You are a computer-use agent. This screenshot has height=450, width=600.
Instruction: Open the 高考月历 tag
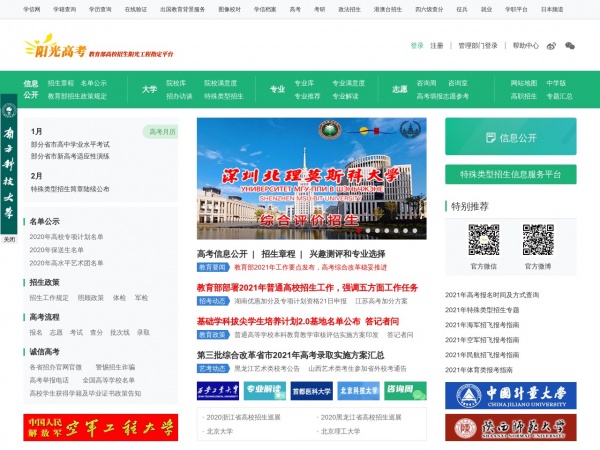[x=162, y=131]
